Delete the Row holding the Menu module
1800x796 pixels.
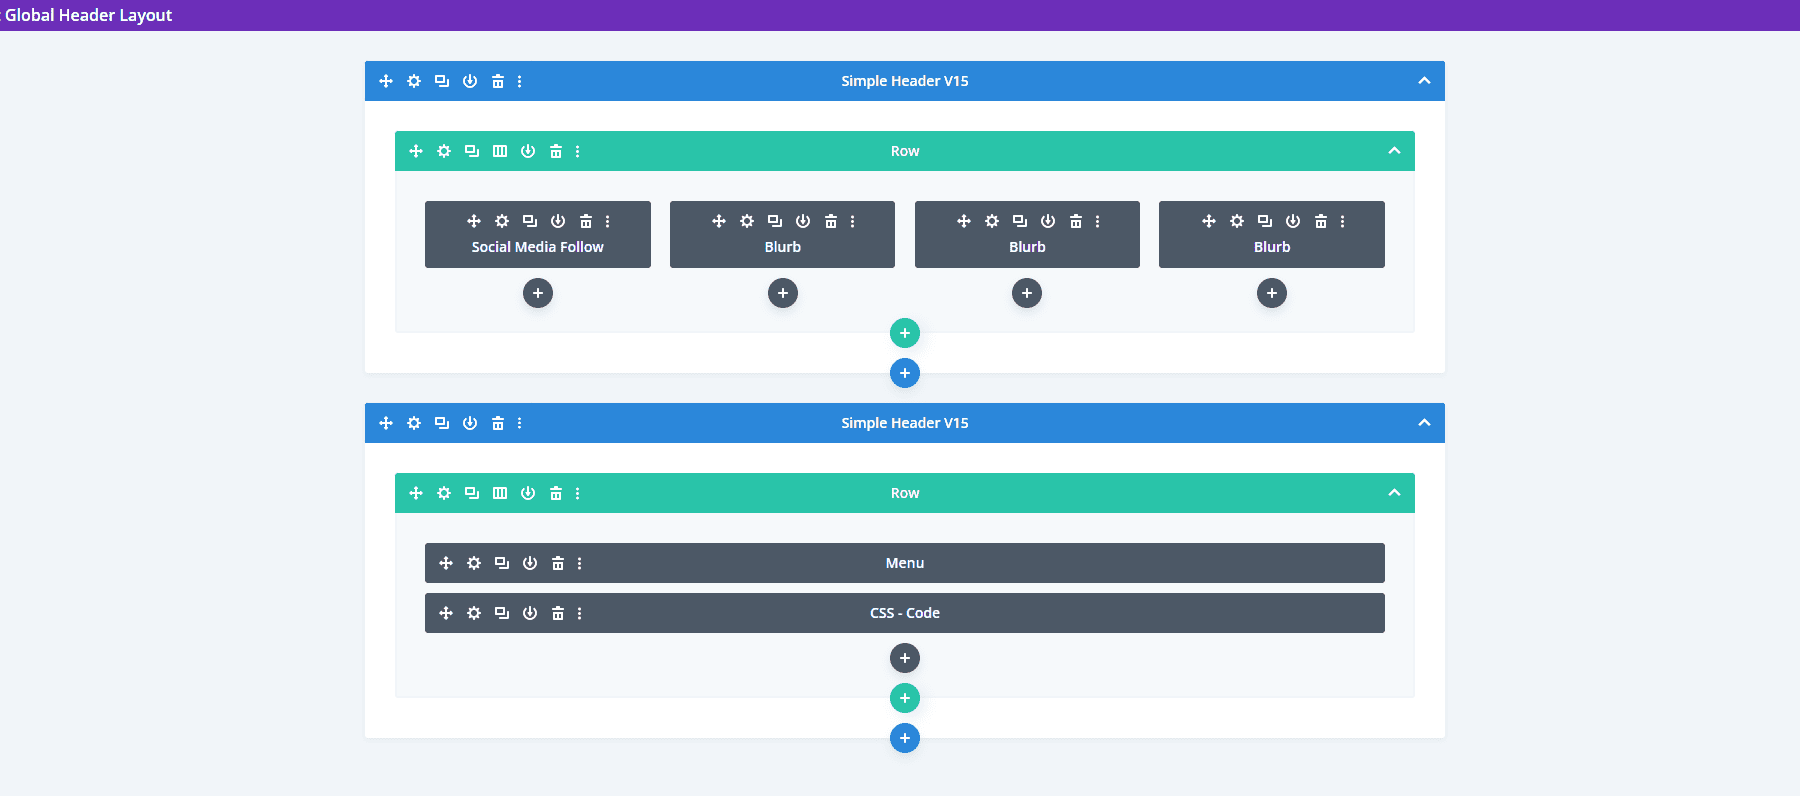[556, 493]
